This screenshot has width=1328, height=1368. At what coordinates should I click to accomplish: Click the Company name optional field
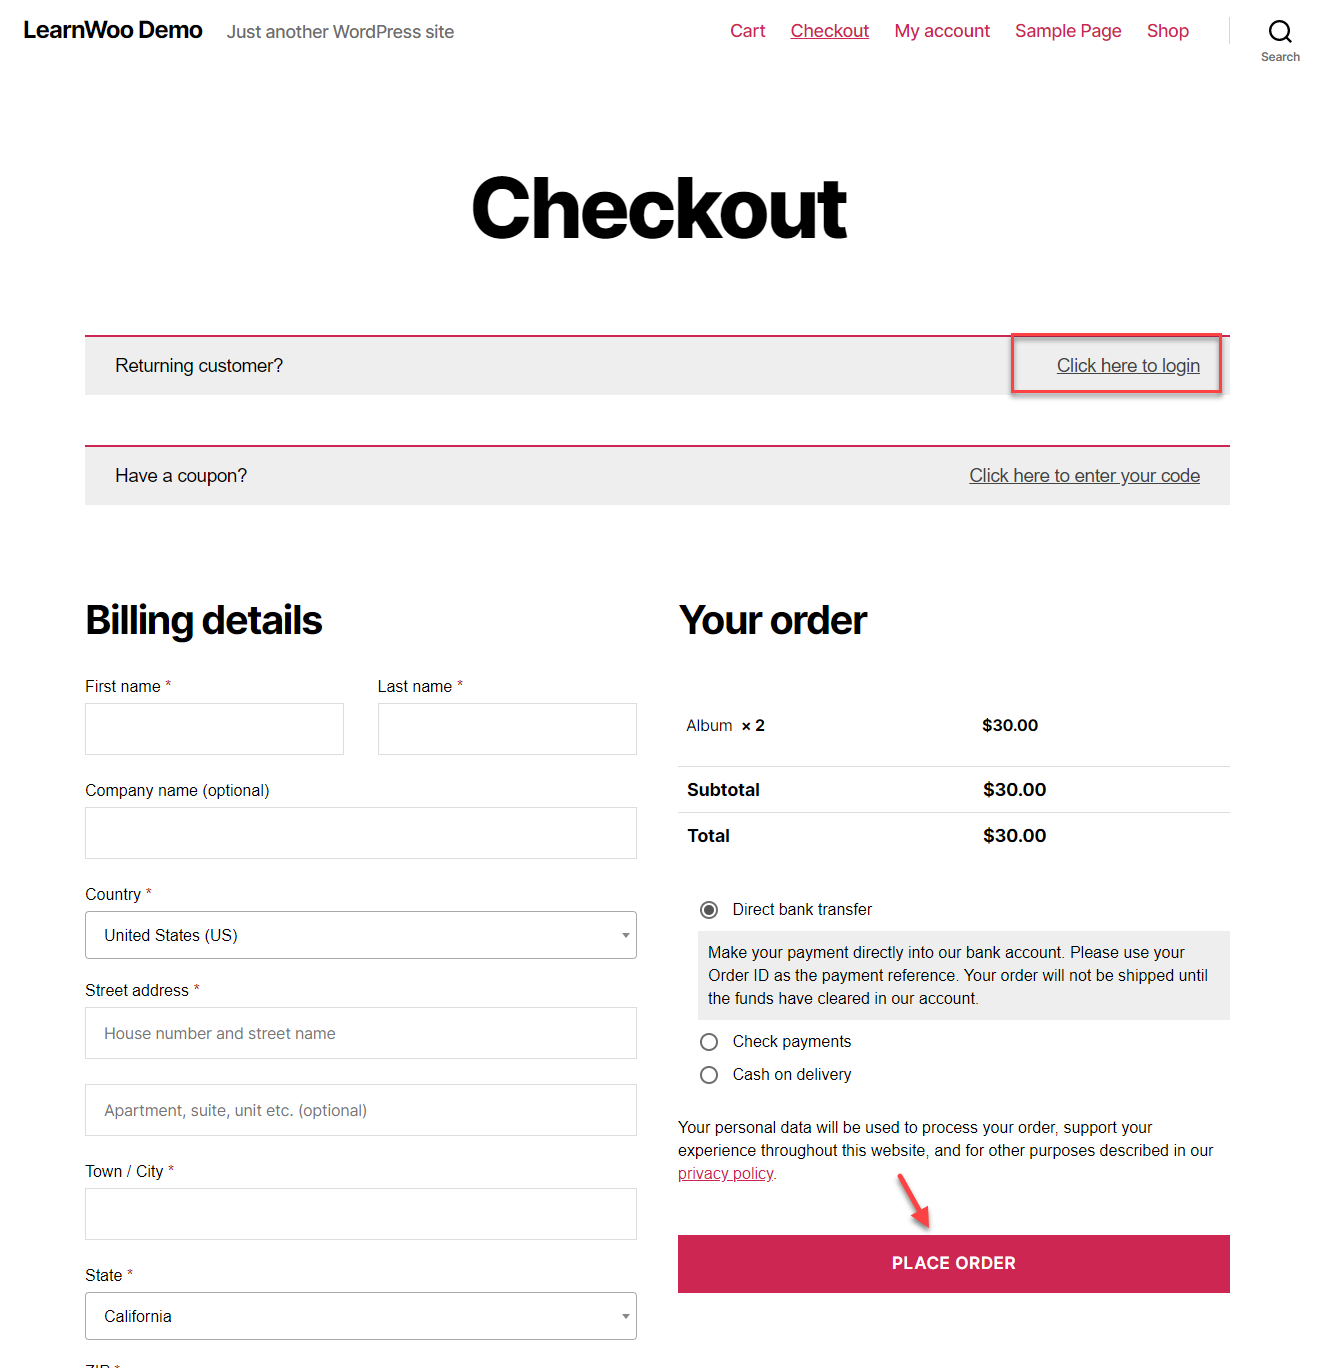pos(360,833)
